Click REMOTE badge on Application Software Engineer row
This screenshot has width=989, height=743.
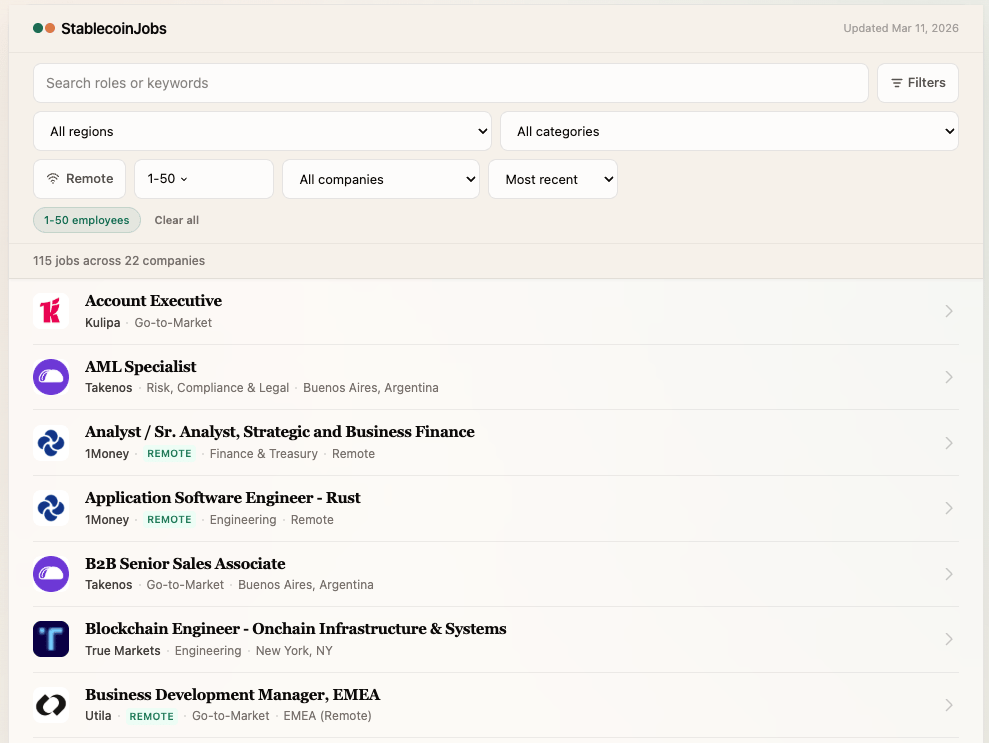[x=169, y=520]
